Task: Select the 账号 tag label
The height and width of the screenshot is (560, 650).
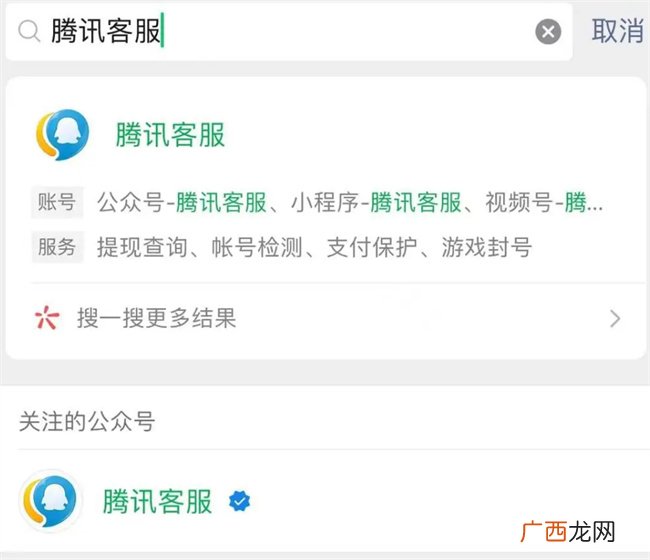Action: click(x=57, y=202)
